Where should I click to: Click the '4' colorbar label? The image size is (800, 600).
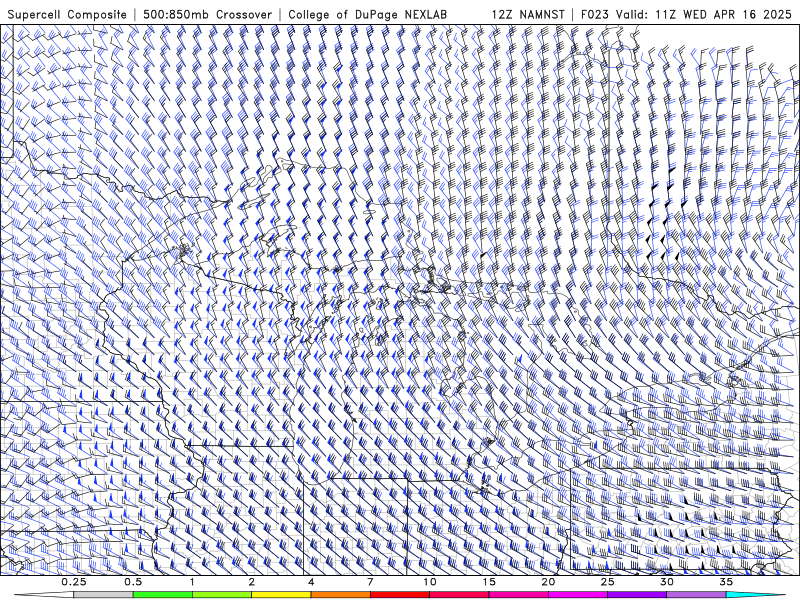point(311,582)
